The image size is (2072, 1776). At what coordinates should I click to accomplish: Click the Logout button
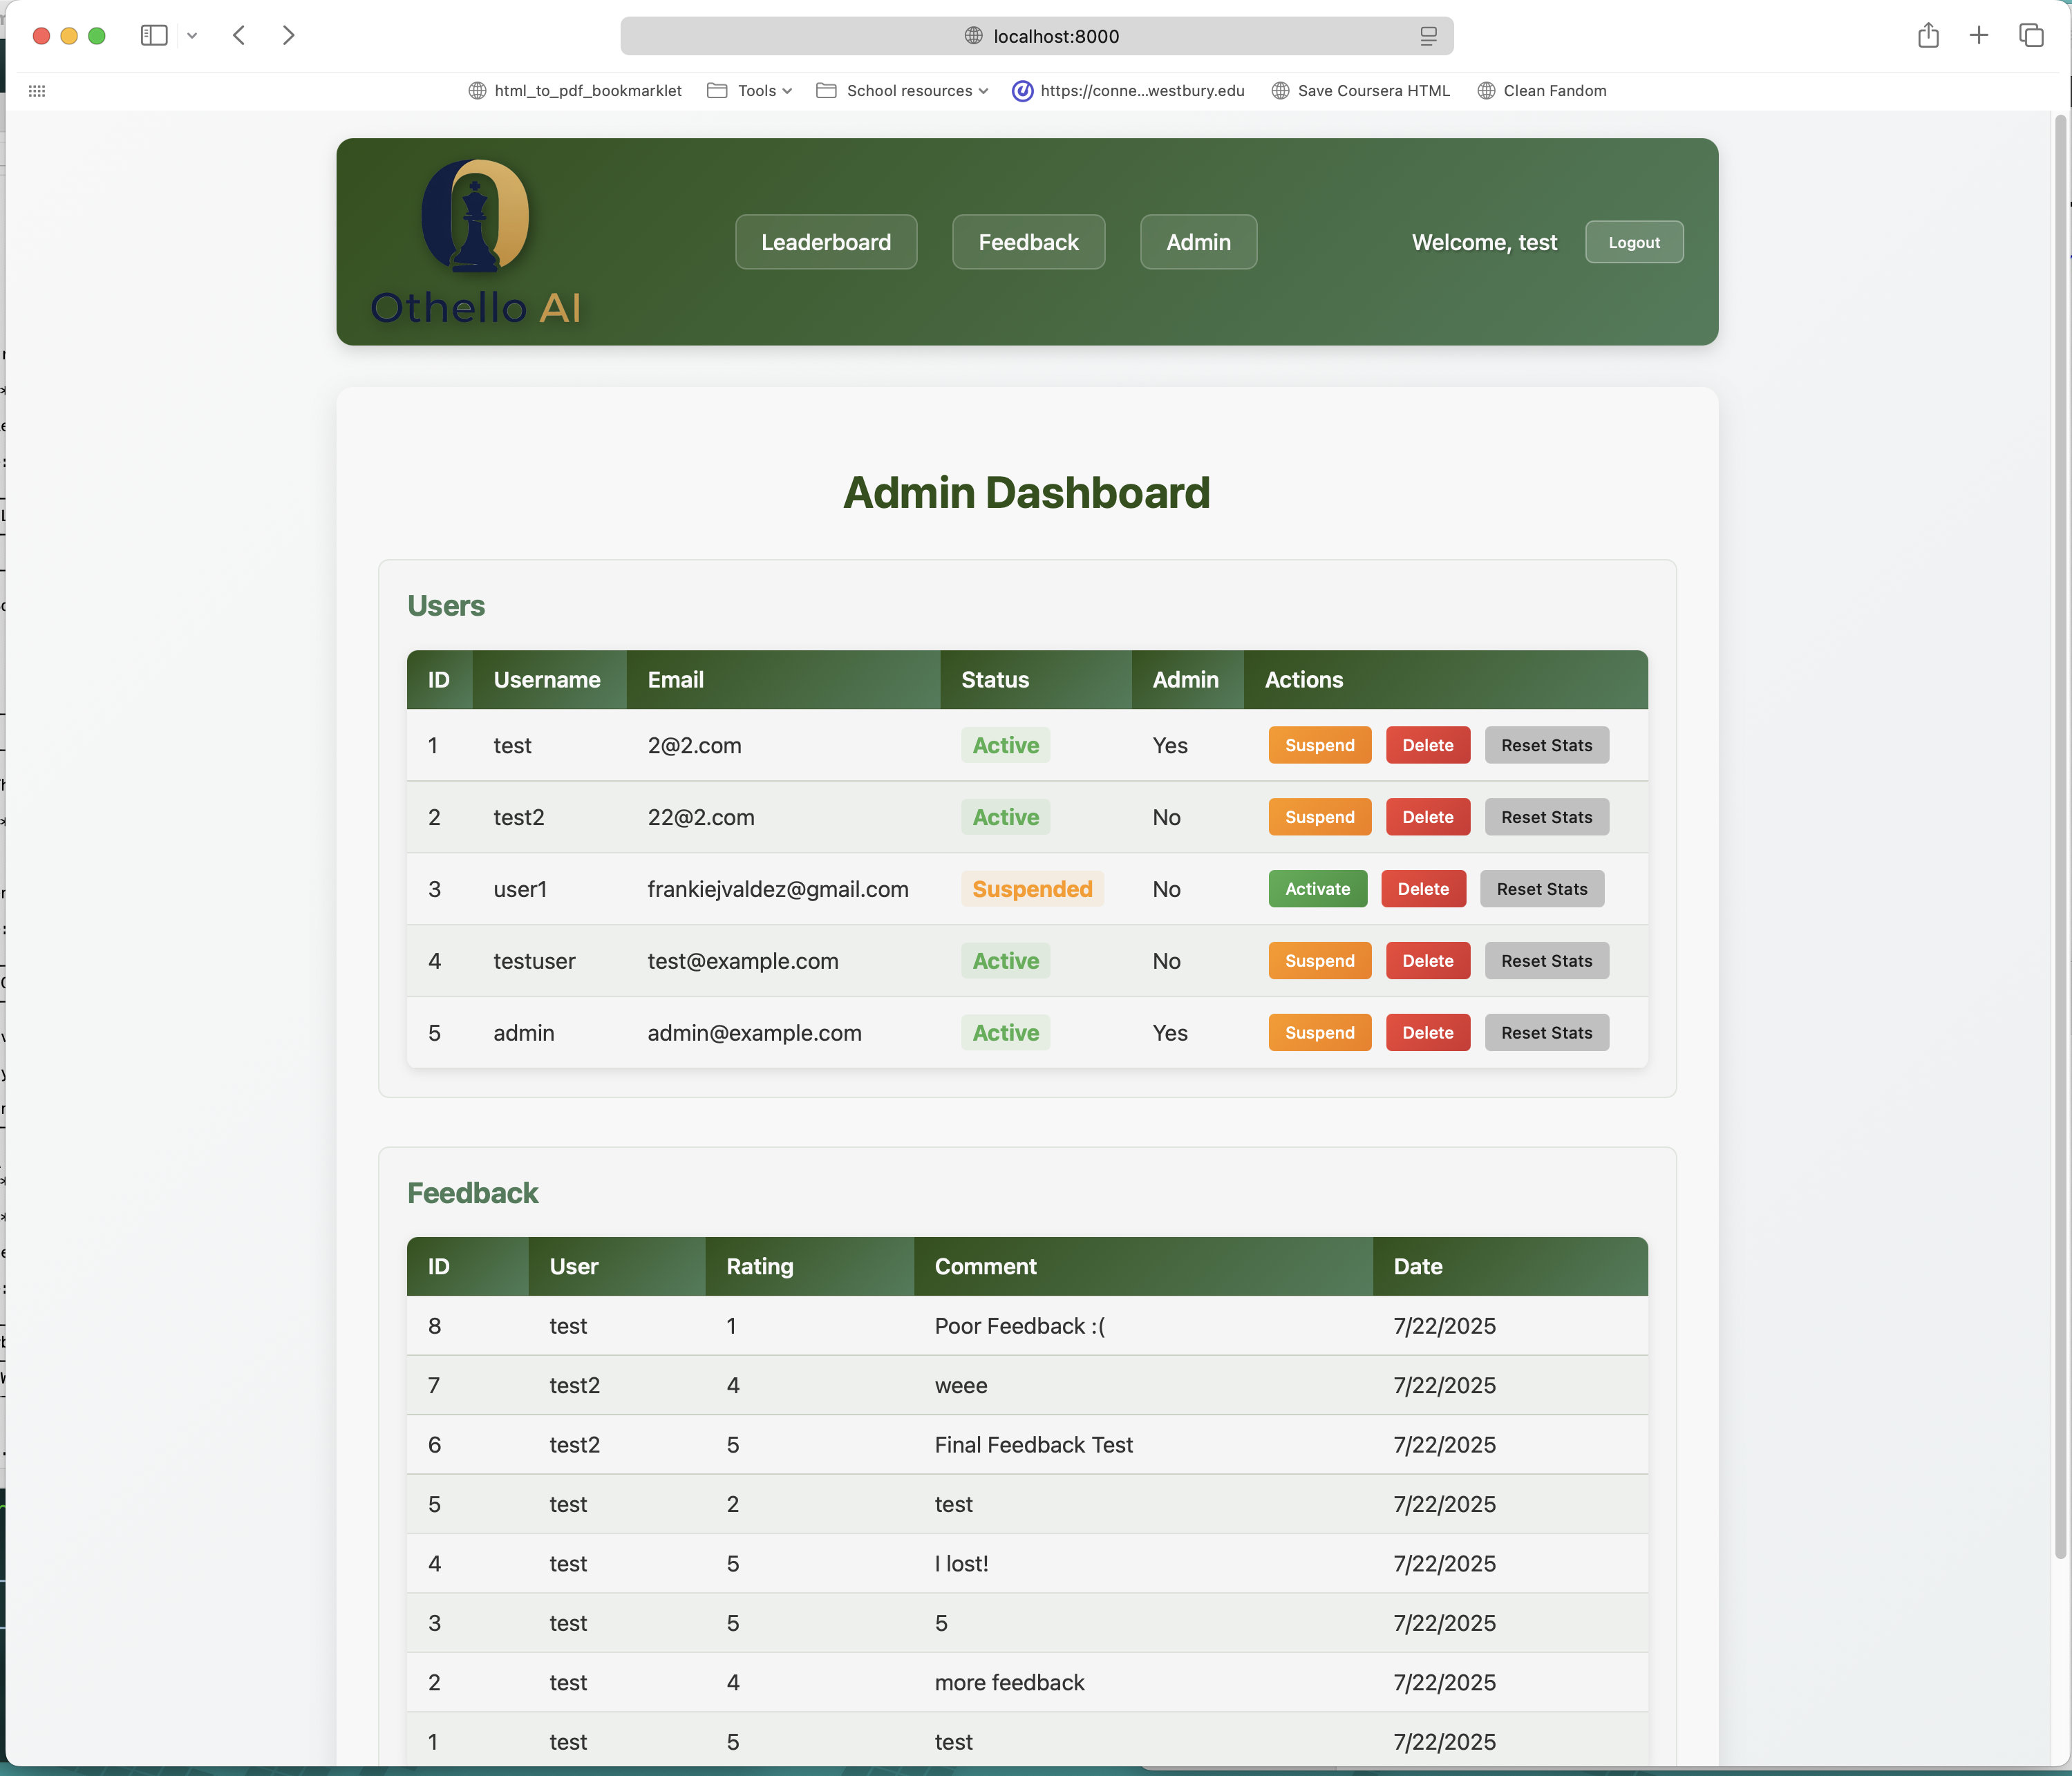click(1634, 242)
